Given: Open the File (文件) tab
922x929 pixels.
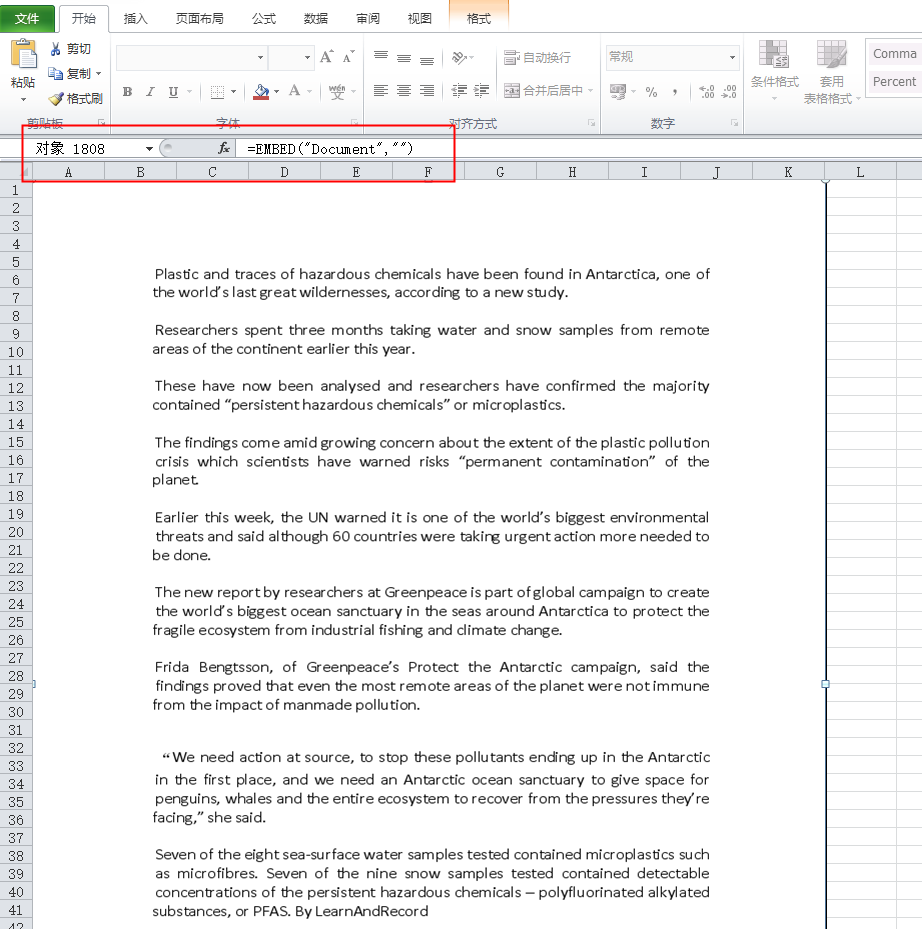Looking at the screenshot, I should click(x=27, y=19).
